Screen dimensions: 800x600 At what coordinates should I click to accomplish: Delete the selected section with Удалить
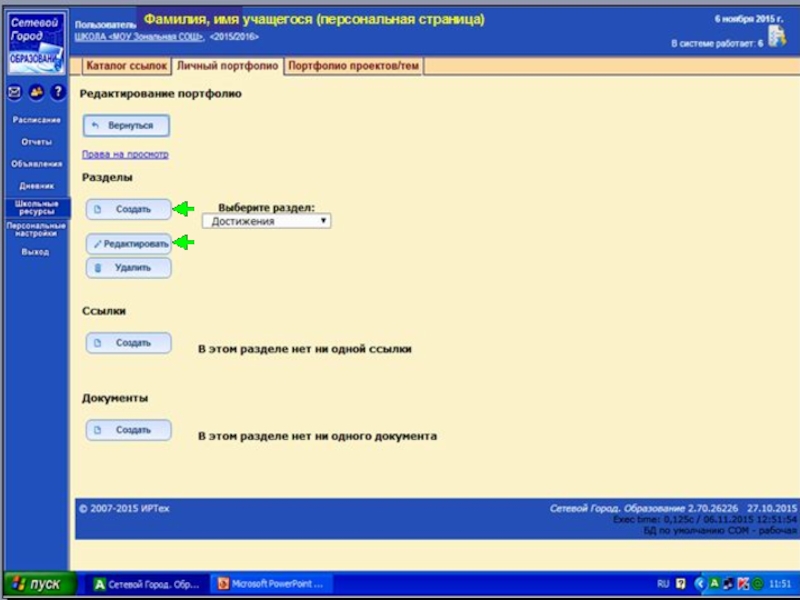pos(128,268)
